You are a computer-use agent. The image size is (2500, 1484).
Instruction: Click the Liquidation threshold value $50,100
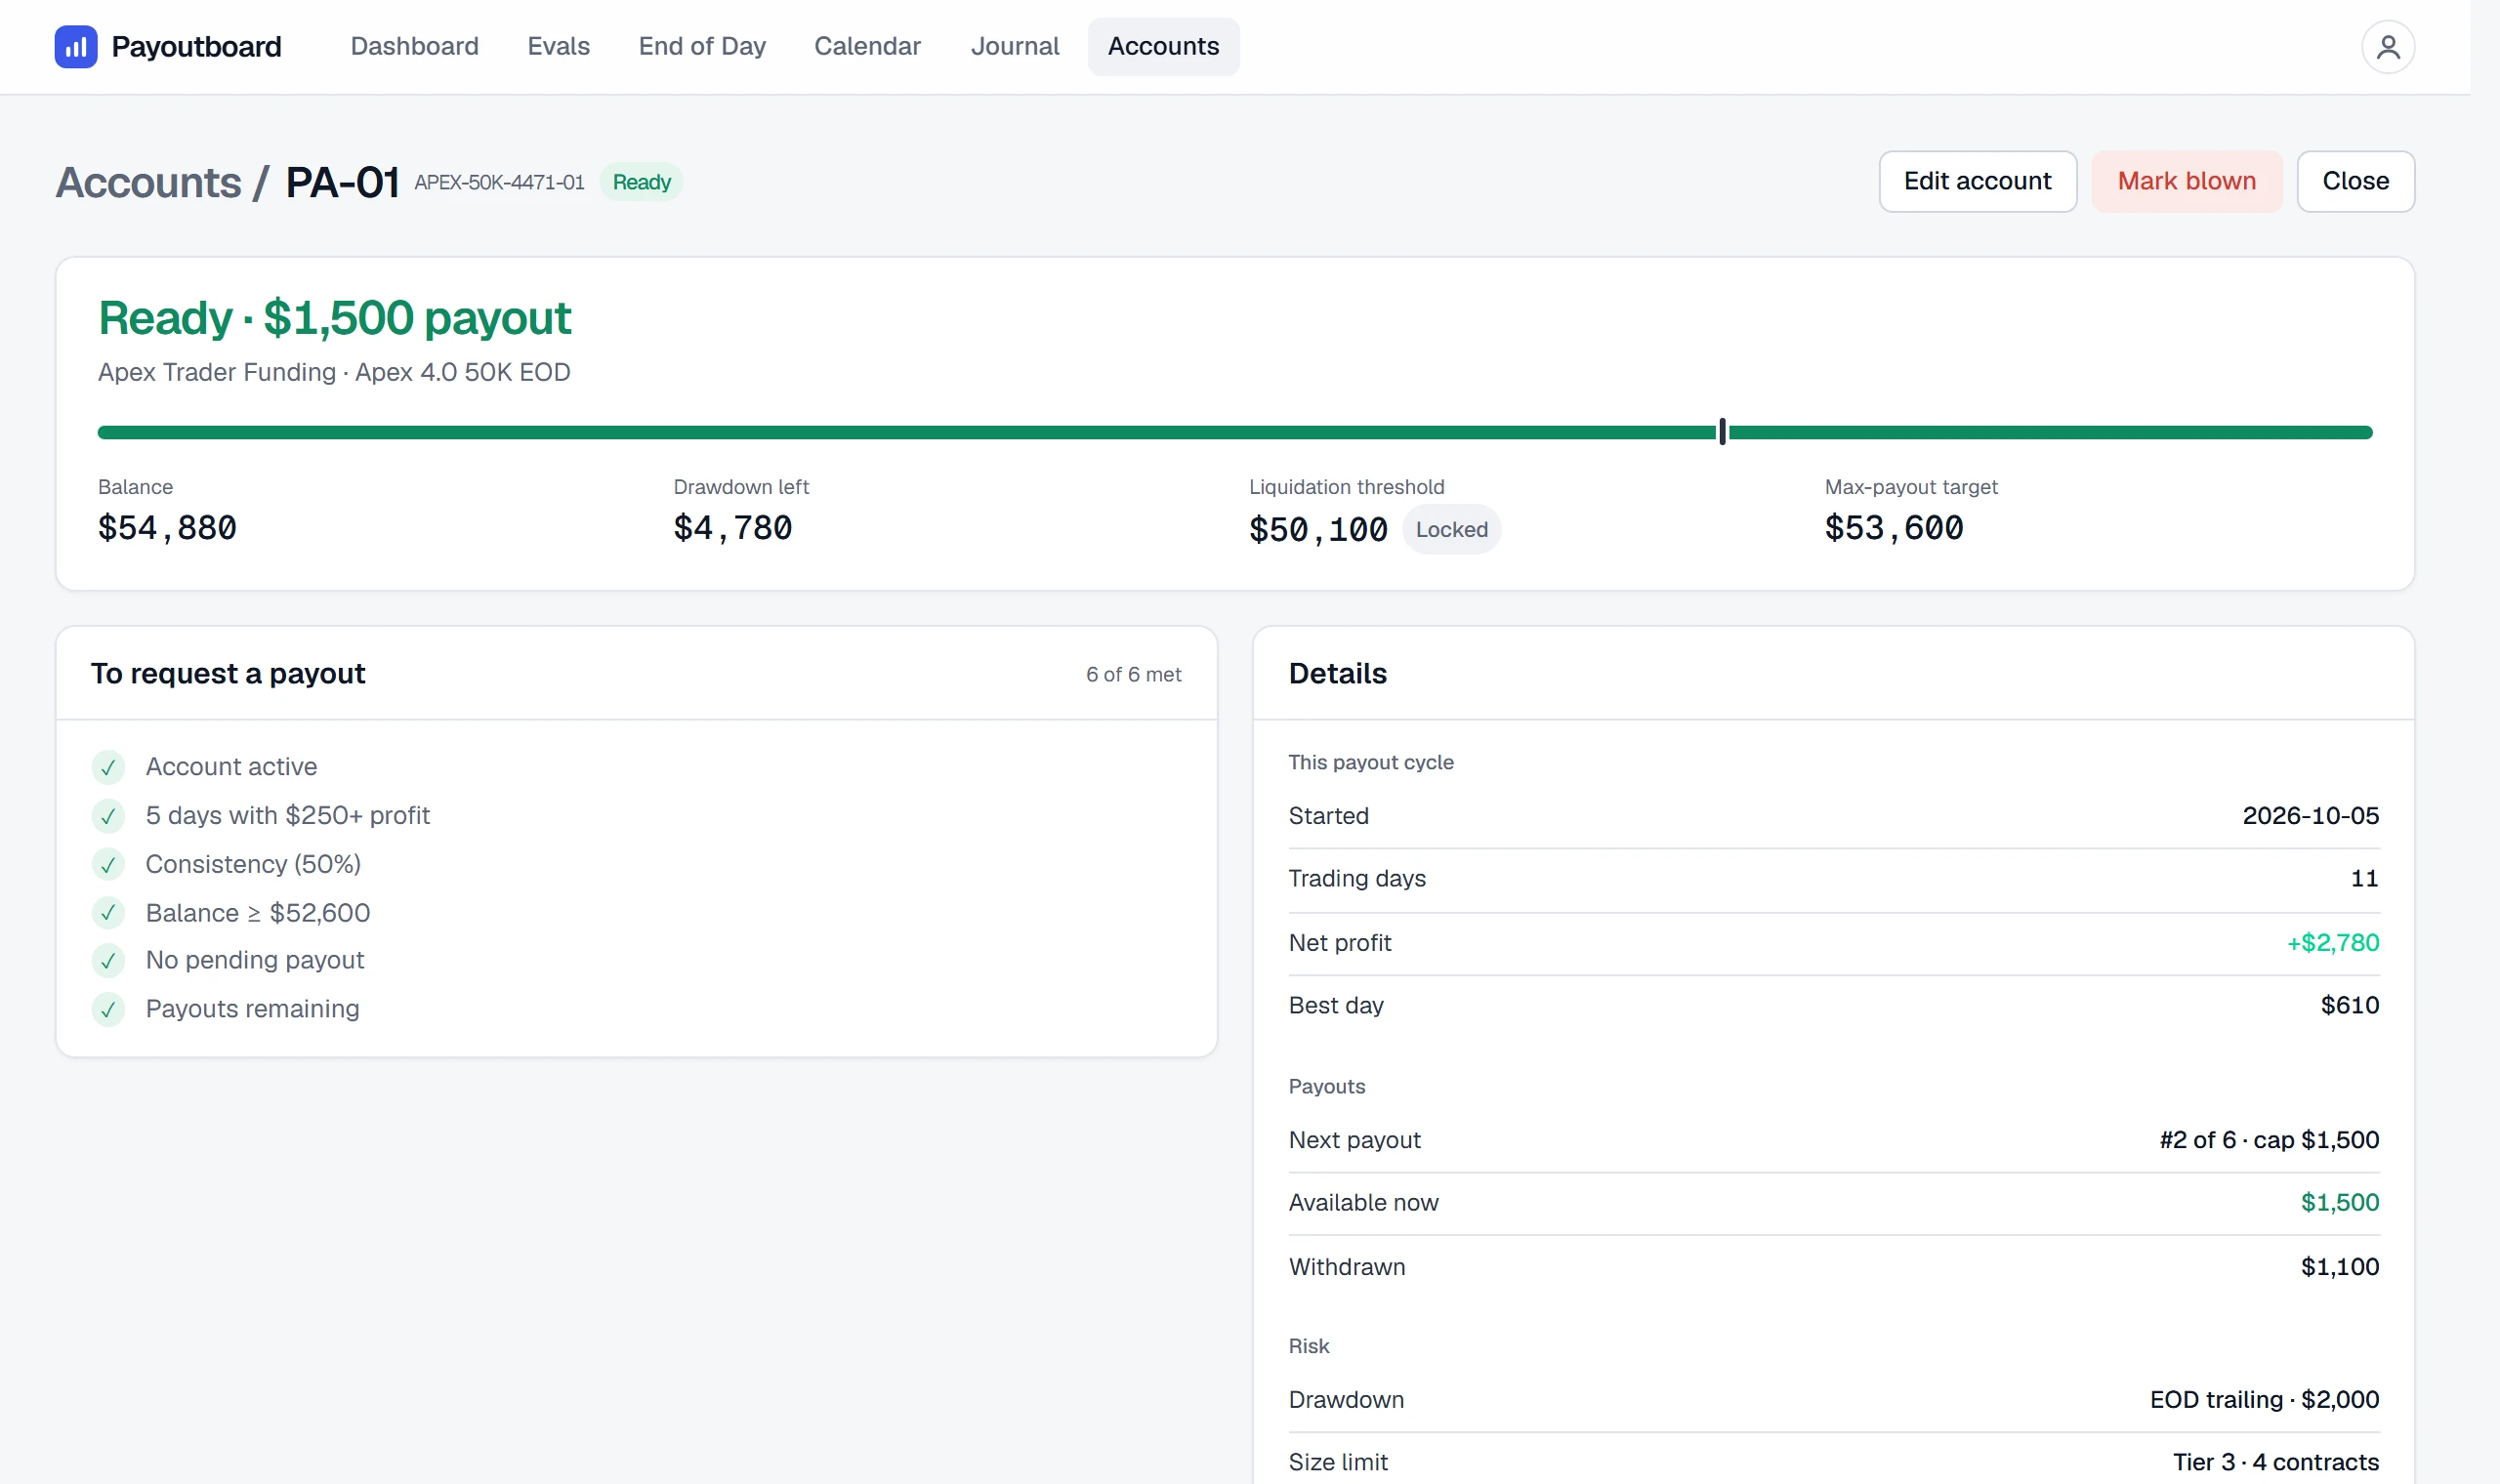(x=1318, y=530)
